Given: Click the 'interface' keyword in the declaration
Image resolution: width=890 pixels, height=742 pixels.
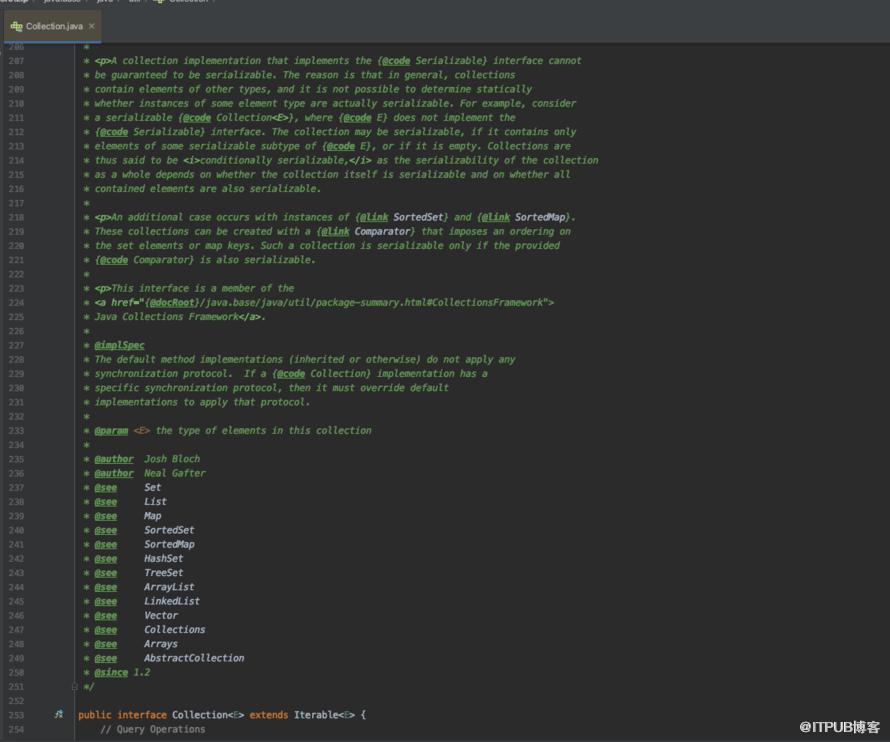Looking at the screenshot, I should point(142,715).
